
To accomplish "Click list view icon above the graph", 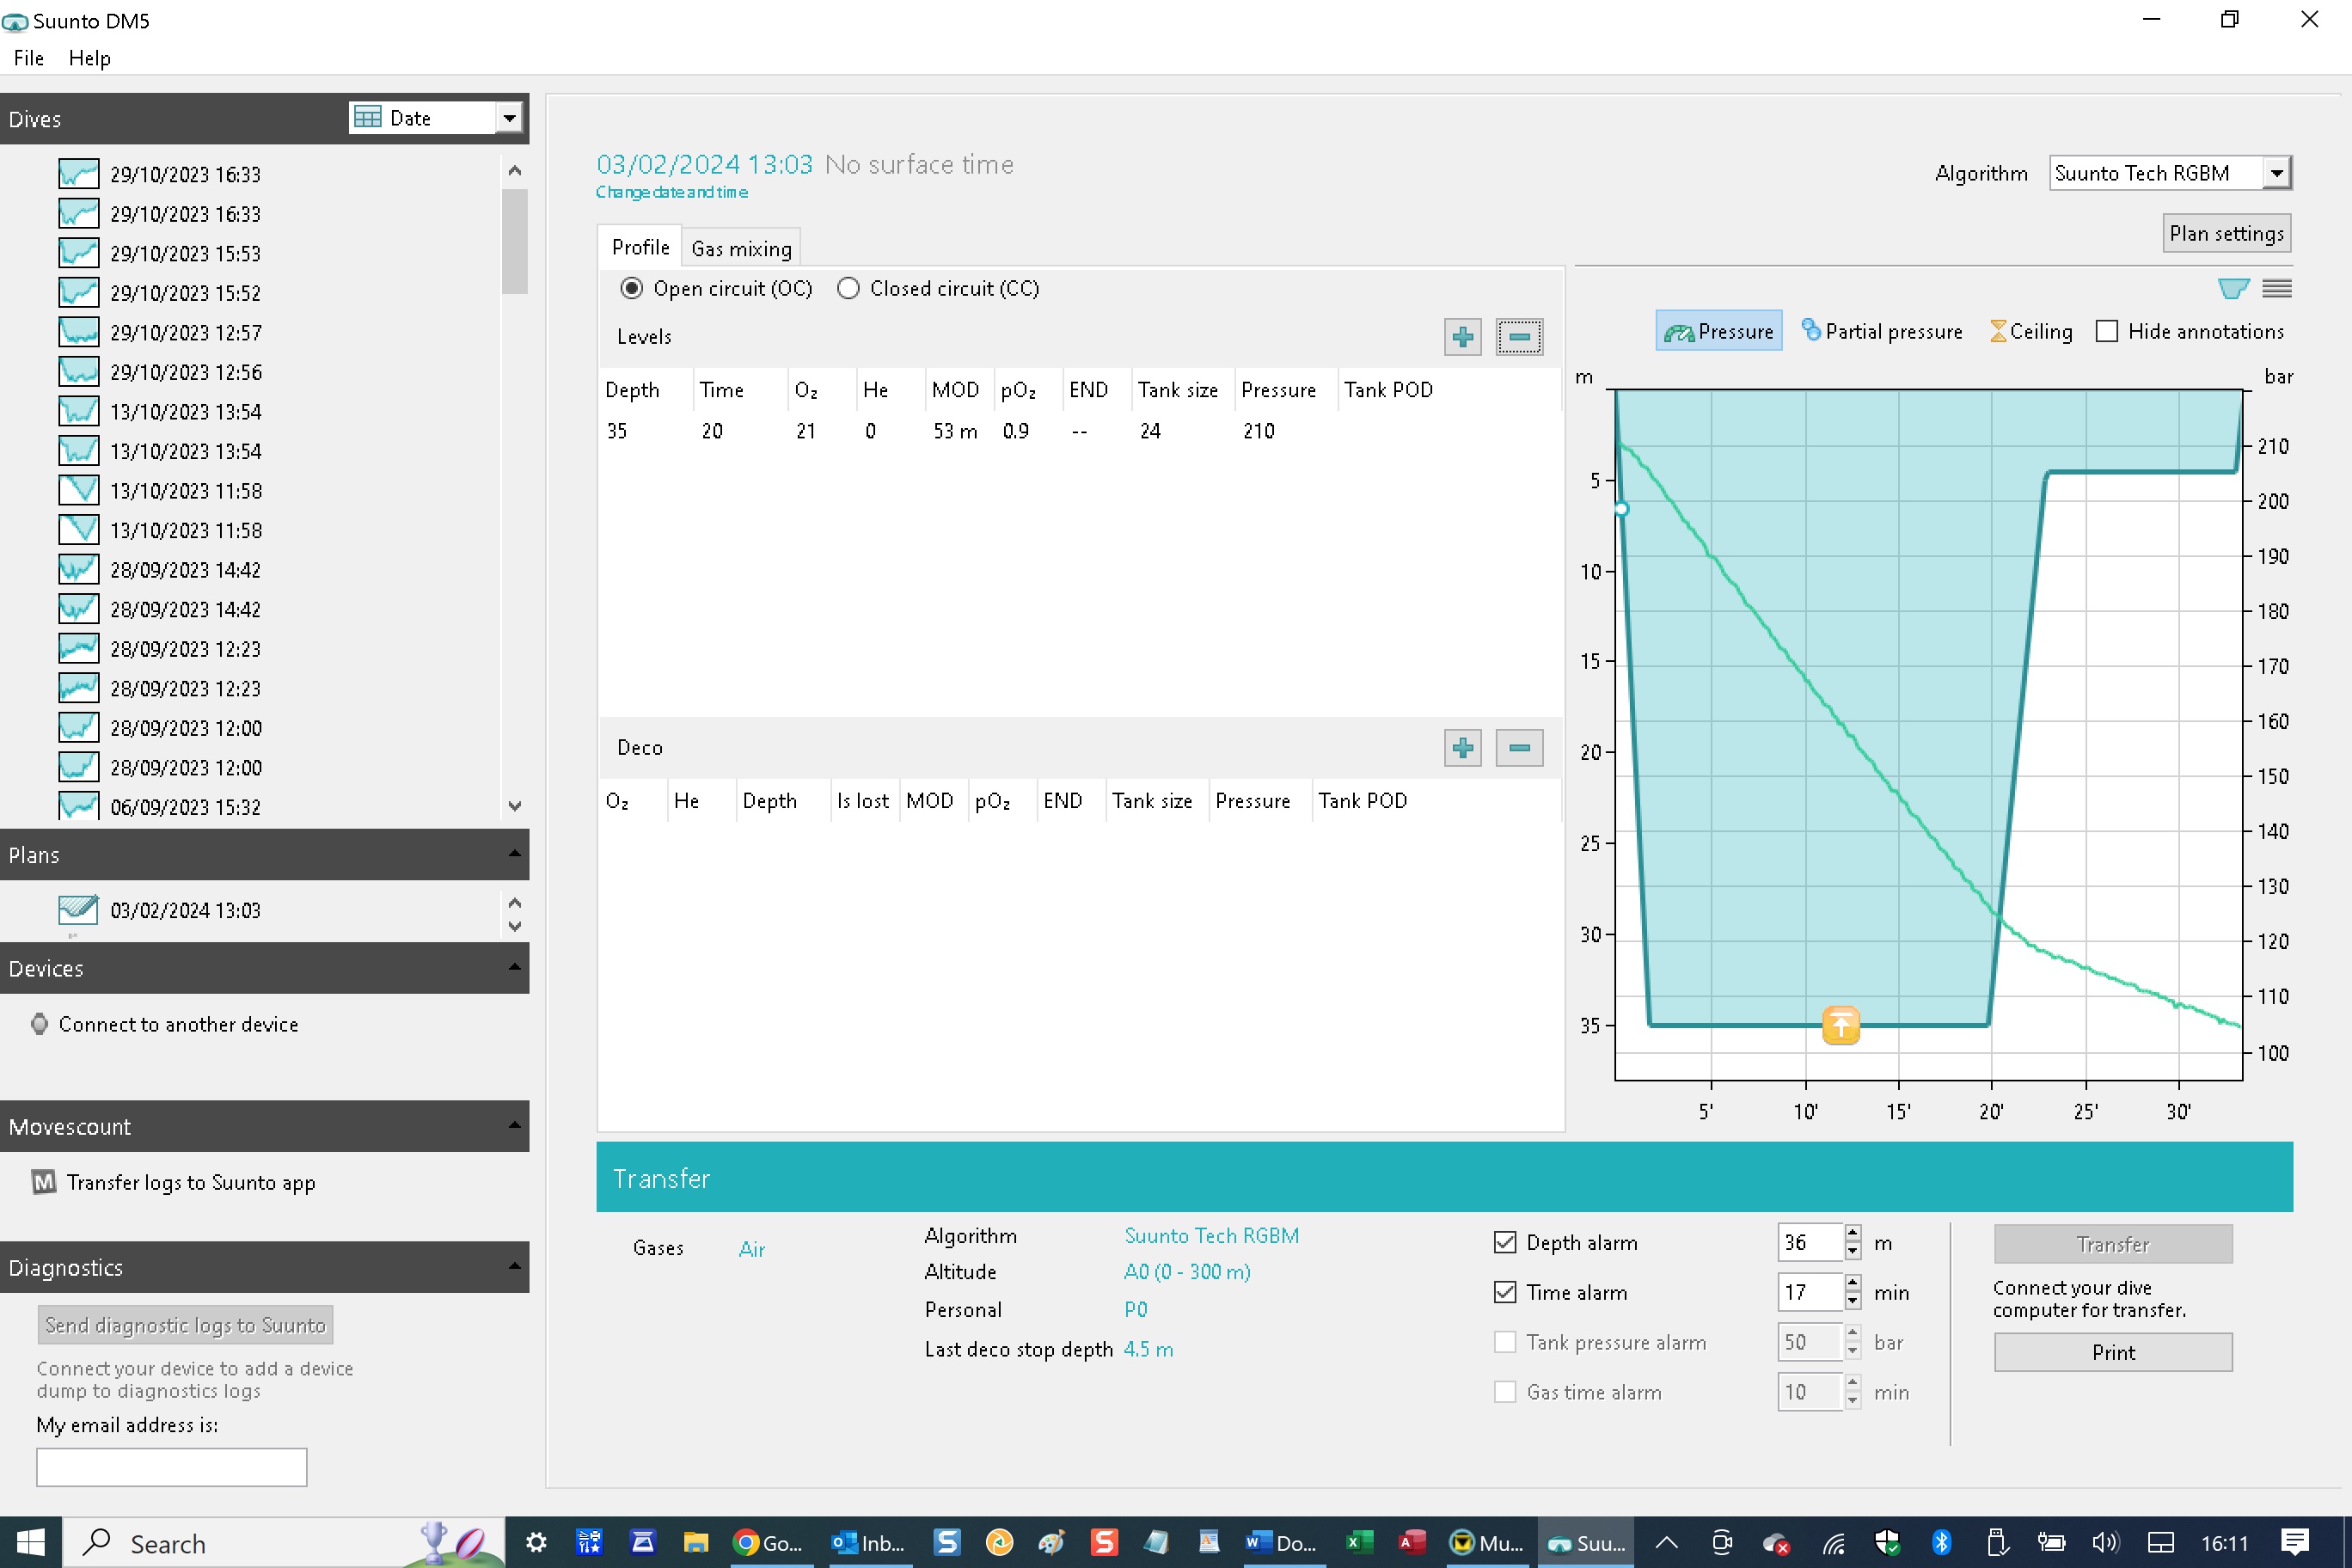I will [2276, 289].
